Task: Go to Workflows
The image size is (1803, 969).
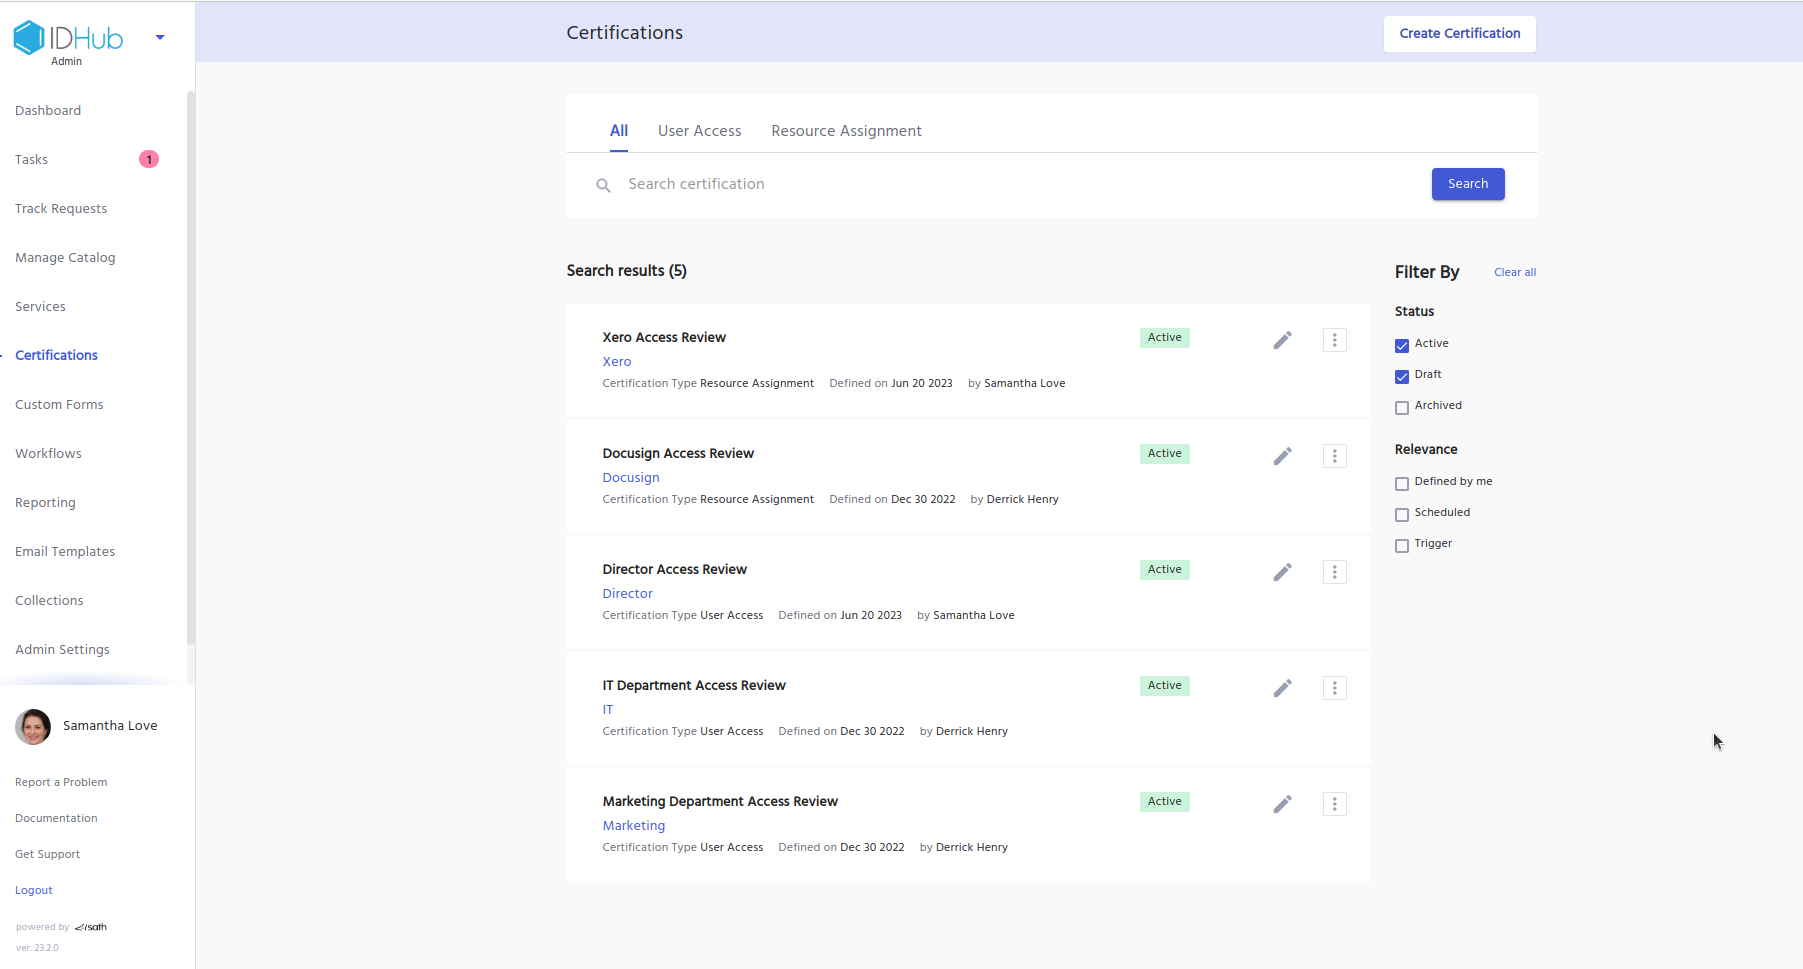Action: pos(48,454)
